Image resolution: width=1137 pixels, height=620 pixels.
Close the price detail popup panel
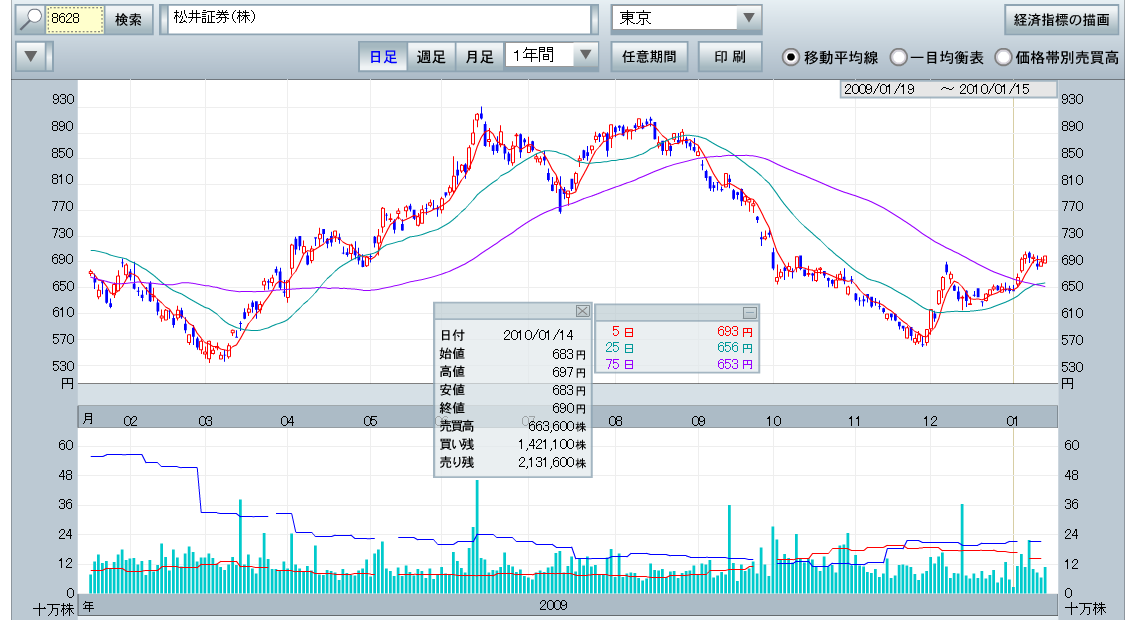pos(583,310)
